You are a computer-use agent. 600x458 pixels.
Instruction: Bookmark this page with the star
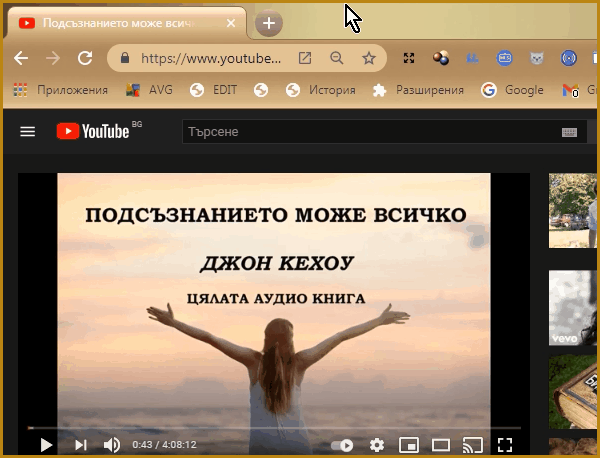coord(368,58)
